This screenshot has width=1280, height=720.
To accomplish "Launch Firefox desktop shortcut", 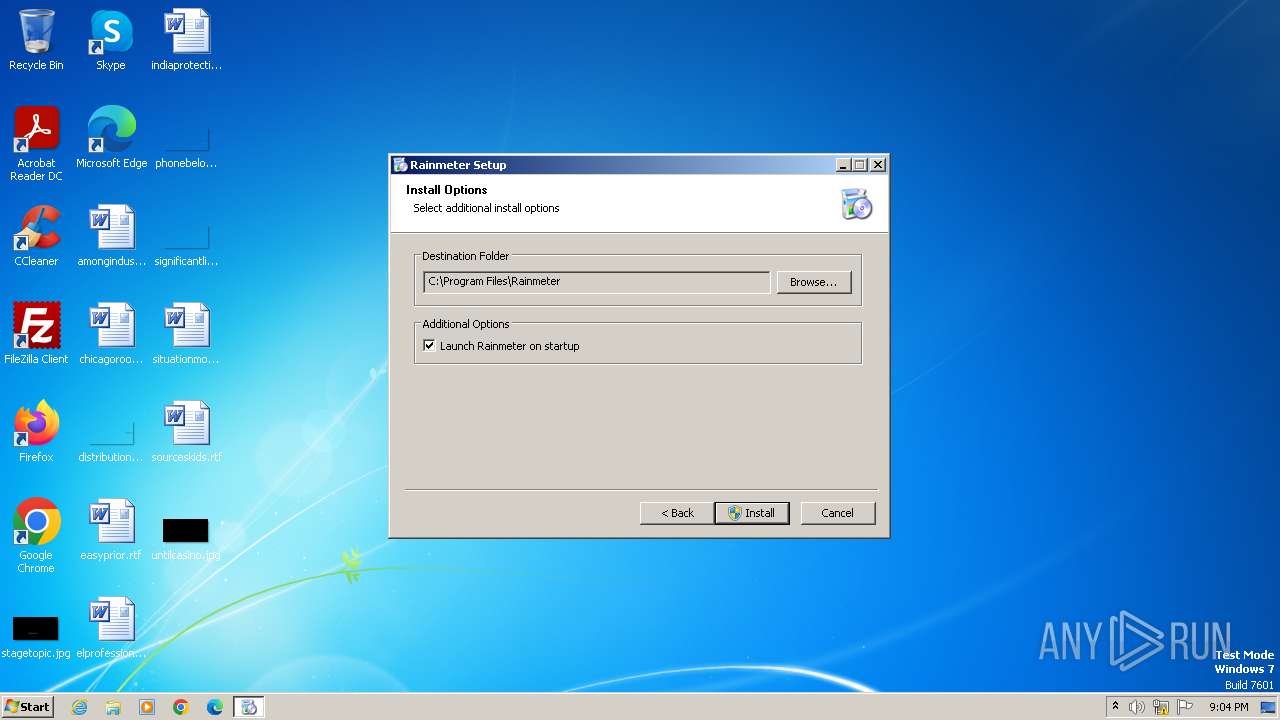I will pos(36,432).
